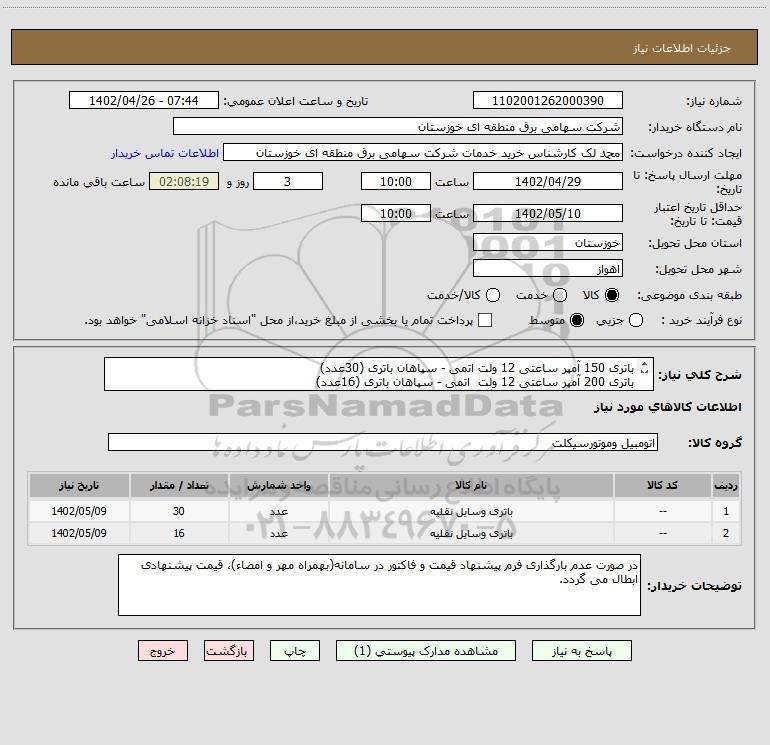Click the خروج exit button
Viewport: 770px width, 745px height.
click(x=164, y=650)
